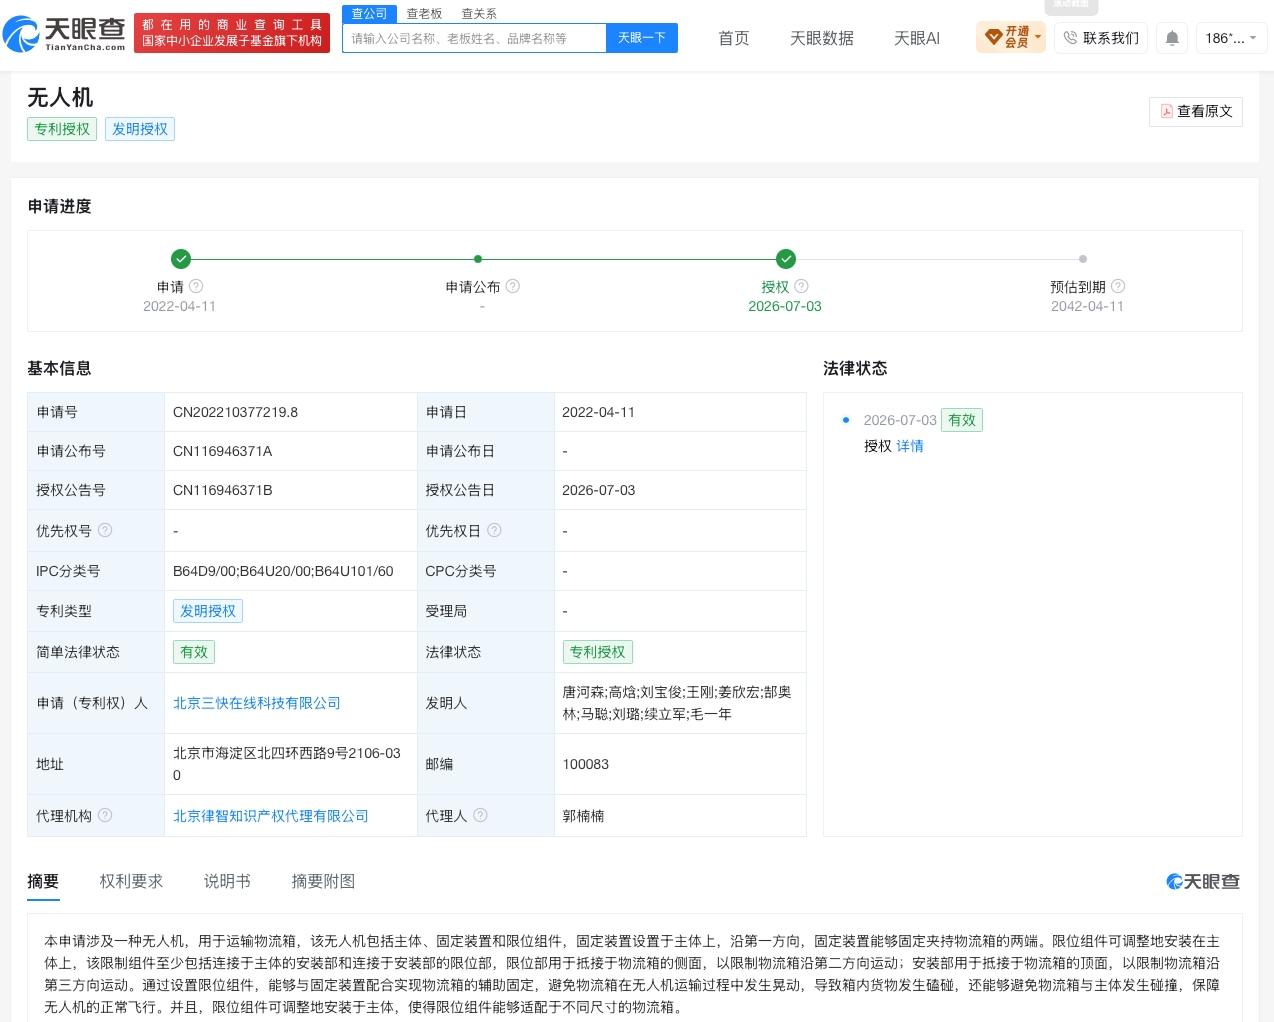Click IPC classification B64D9/00 value
The width and height of the screenshot is (1274, 1022).
[283, 571]
